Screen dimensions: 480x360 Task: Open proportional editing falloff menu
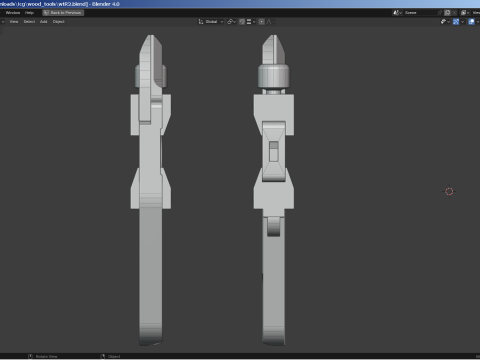[x=270, y=22]
